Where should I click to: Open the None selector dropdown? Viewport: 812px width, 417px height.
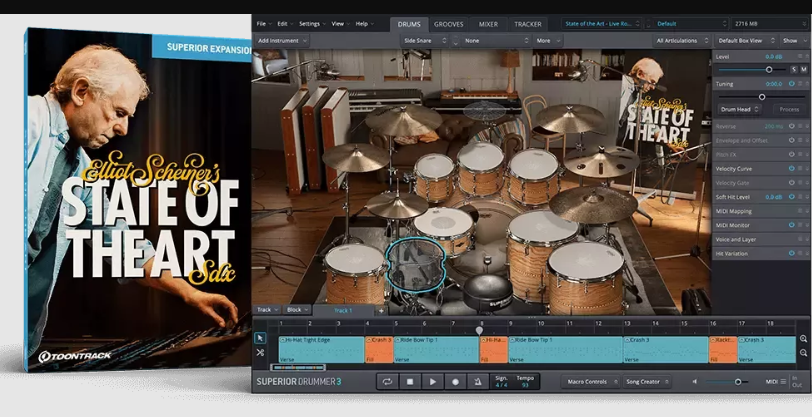point(496,40)
